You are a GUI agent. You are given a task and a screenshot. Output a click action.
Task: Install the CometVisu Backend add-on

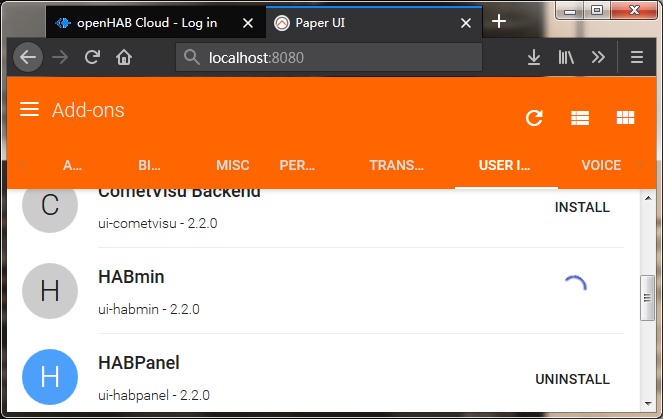582,207
